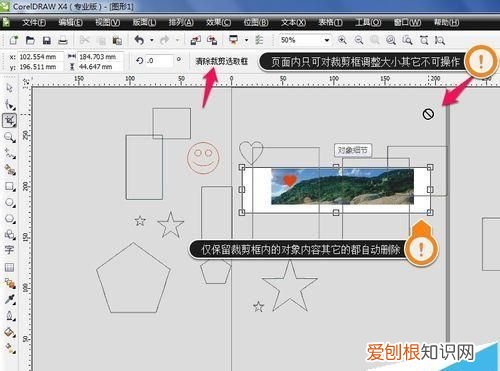The width and height of the screenshot is (500, 371).
Task: Open the redo history dropdown arrow
Action: pyautogui.click(x=177, y=40)
